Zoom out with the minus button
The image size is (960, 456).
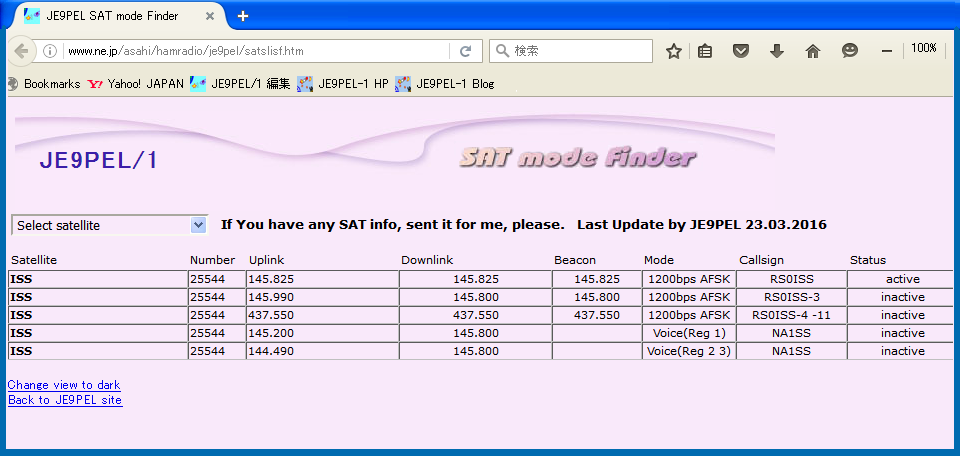(x=887, y=51)
